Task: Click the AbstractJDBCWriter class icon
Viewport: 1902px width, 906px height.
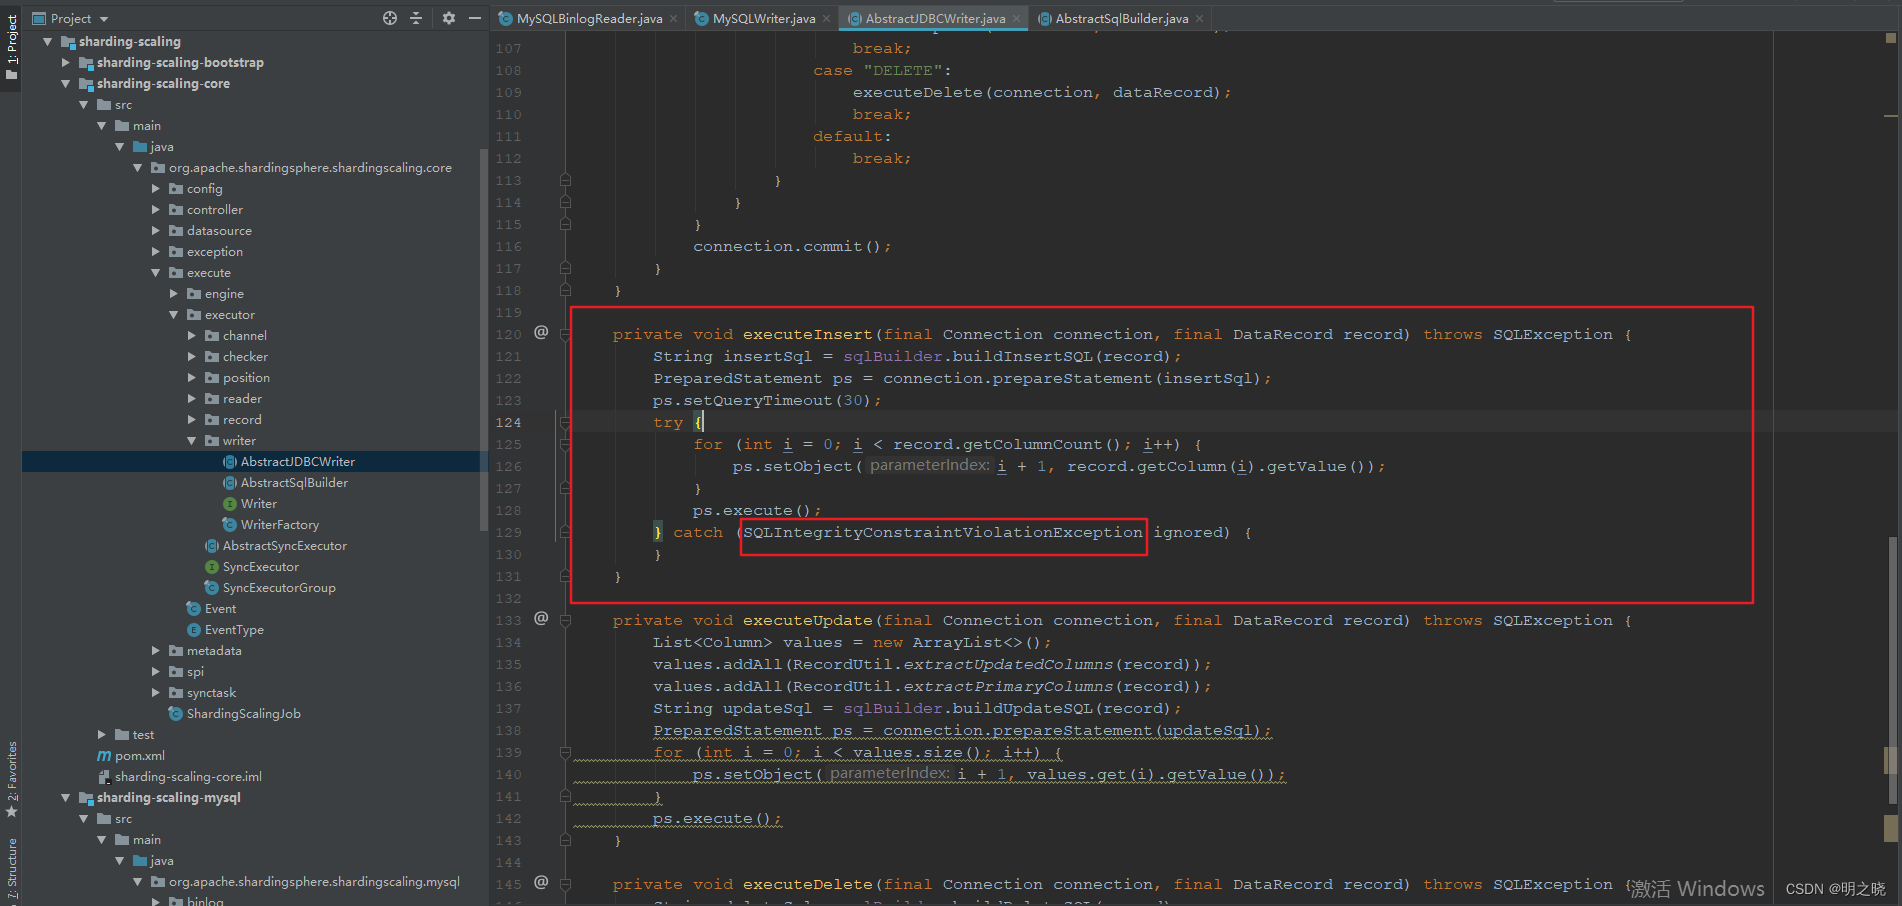Action: (231, 461)
